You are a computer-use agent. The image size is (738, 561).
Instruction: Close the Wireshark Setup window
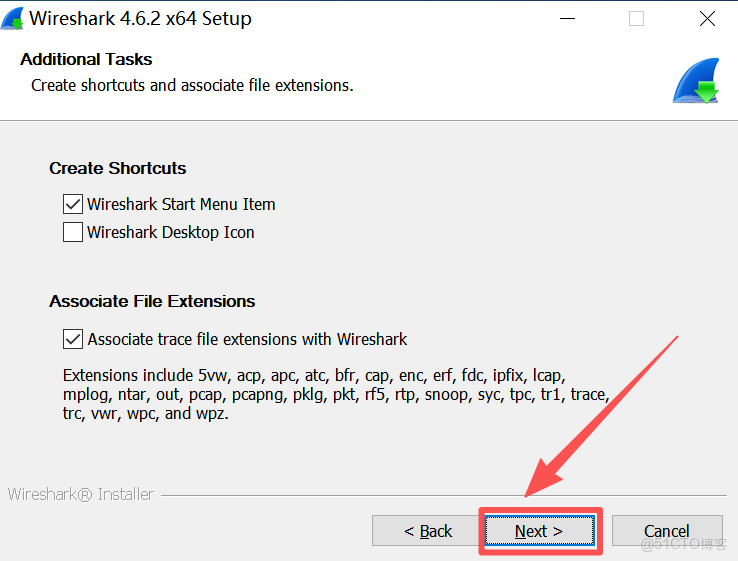[707, 19]
